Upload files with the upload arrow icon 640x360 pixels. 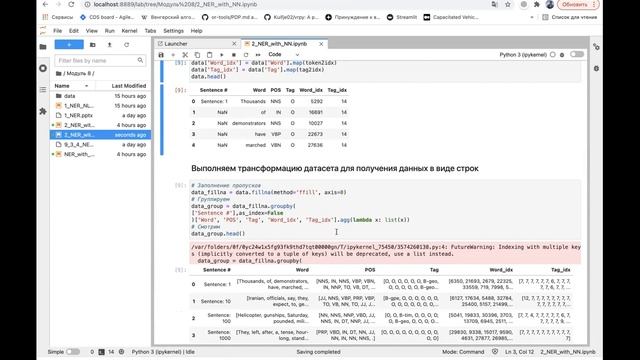coord(109,44)
